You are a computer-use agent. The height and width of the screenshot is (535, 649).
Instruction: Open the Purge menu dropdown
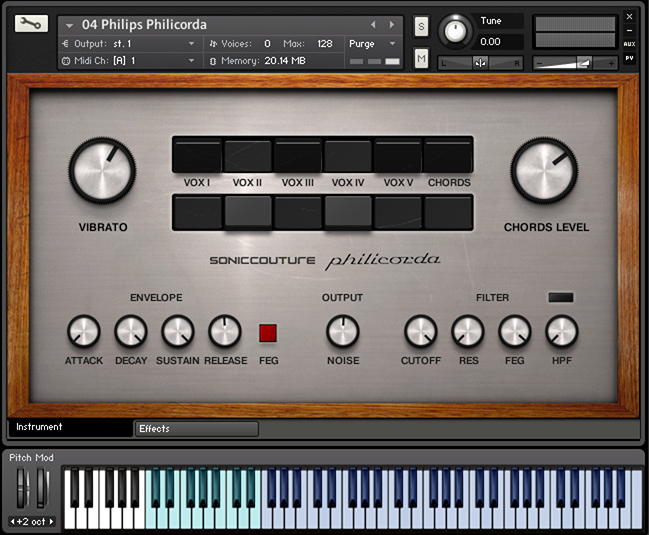372,43
